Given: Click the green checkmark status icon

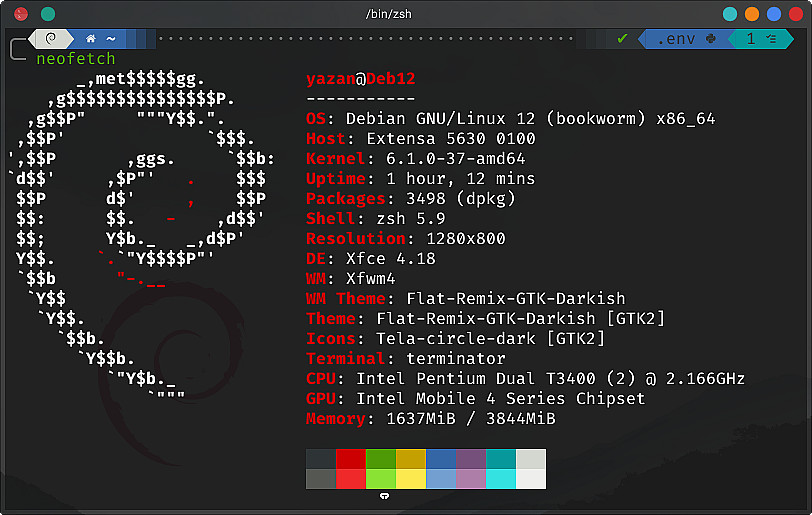Looking at the screenshot, I should pyautogui.click(x=622, y=38).
